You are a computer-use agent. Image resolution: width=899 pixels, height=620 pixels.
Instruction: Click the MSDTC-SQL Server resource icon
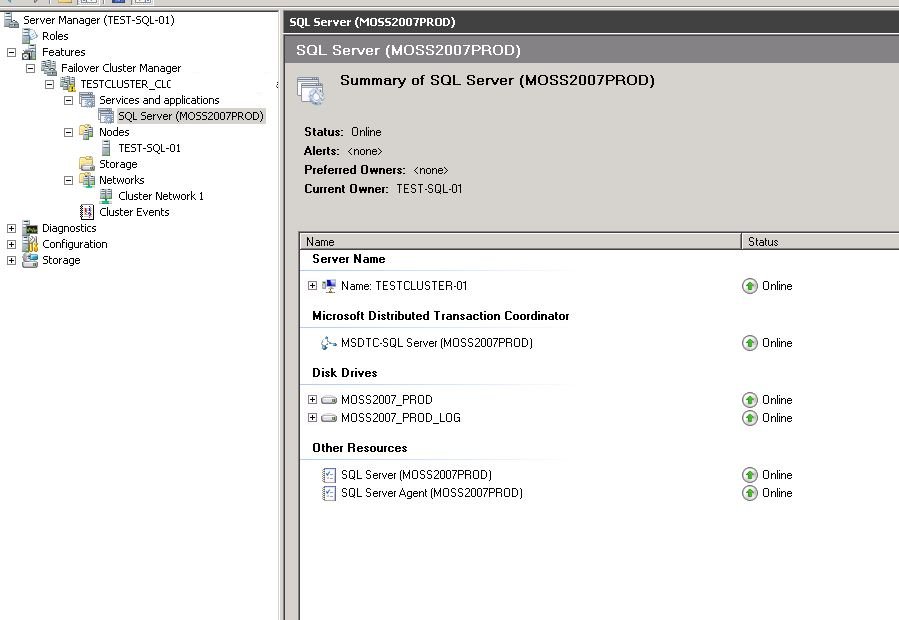pos(329,343)
